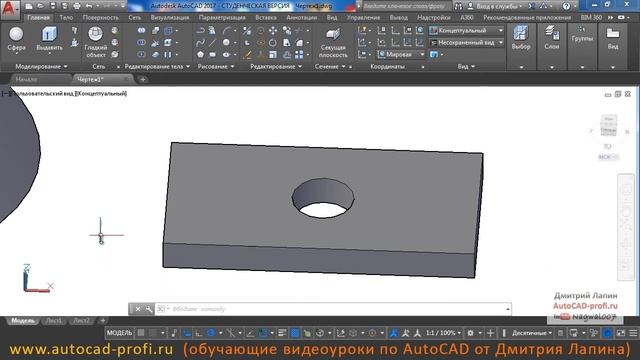Expand the Редактирование тела panel

tap(157, 66)
